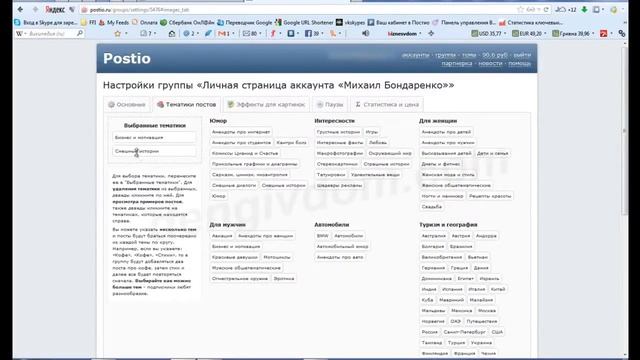
Task: Click the Дети и семья topic tag
Action: point(492,153)
